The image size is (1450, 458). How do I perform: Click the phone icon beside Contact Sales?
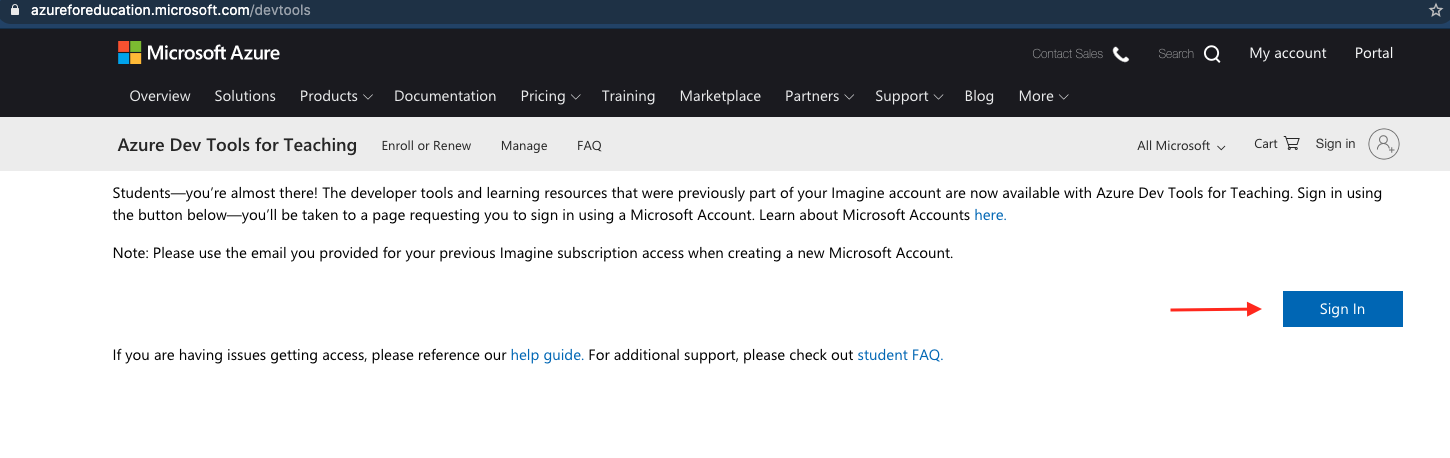tap(1121, 54)
